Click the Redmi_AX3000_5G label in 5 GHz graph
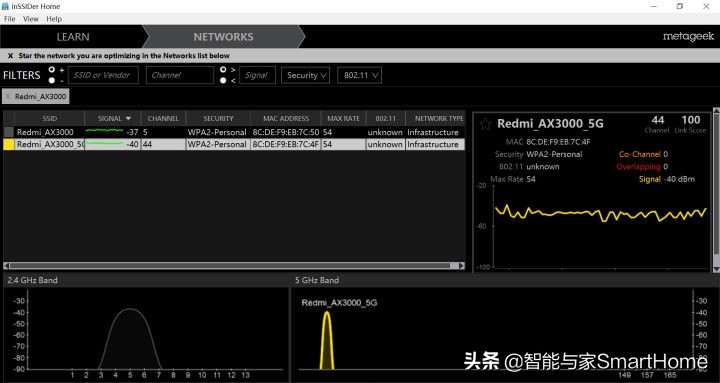The height and width of the screenshot is (383, 720). (x=339, y=303)
